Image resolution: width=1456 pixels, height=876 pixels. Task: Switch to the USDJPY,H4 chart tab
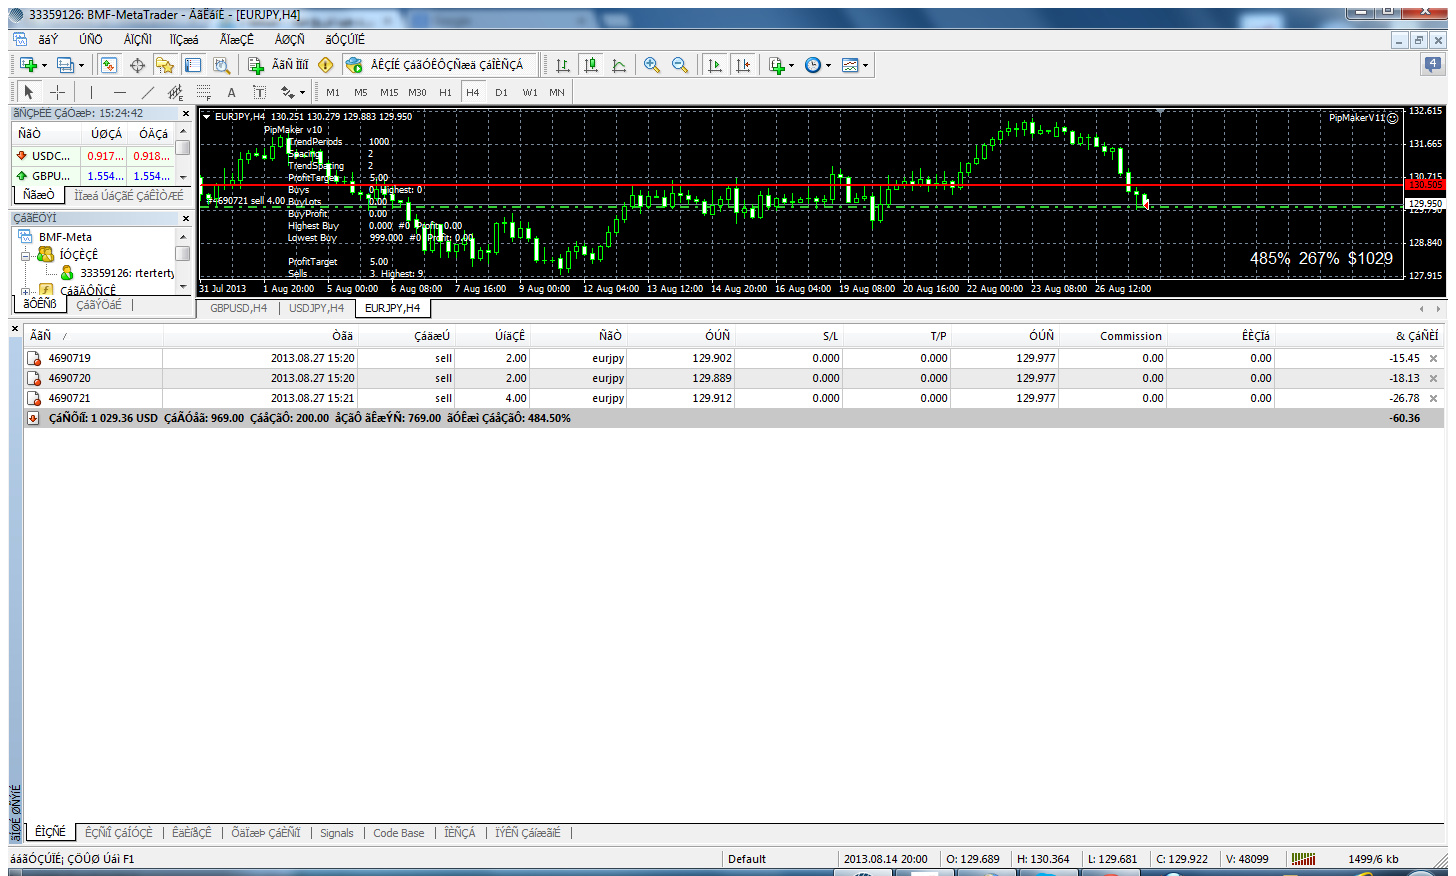click(316, 308)
